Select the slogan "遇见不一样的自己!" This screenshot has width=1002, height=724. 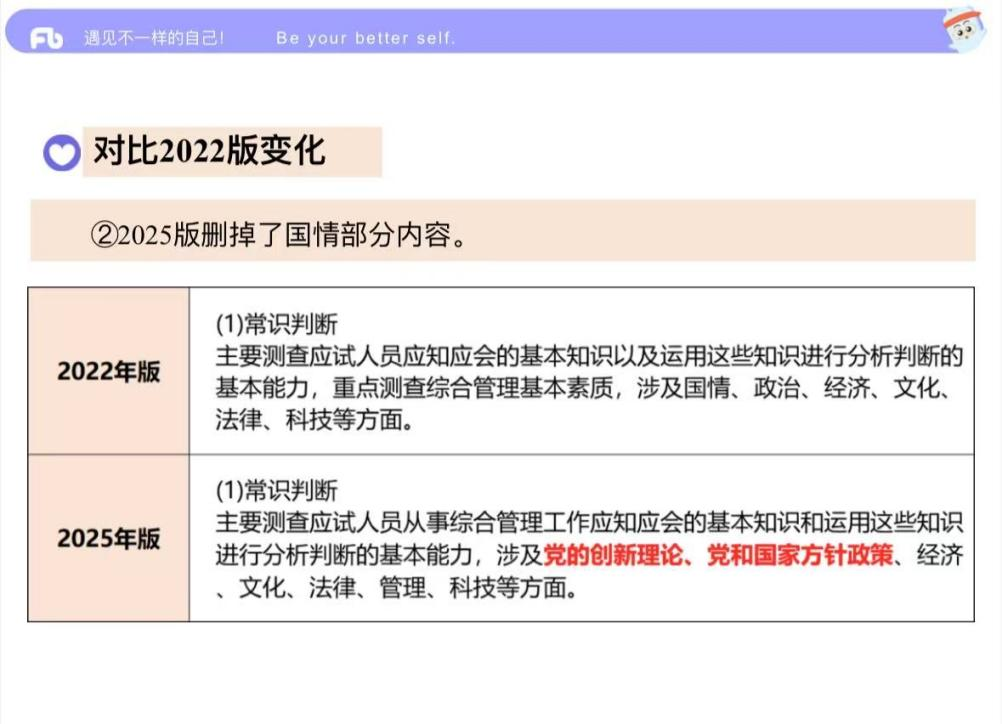[153, 38]
